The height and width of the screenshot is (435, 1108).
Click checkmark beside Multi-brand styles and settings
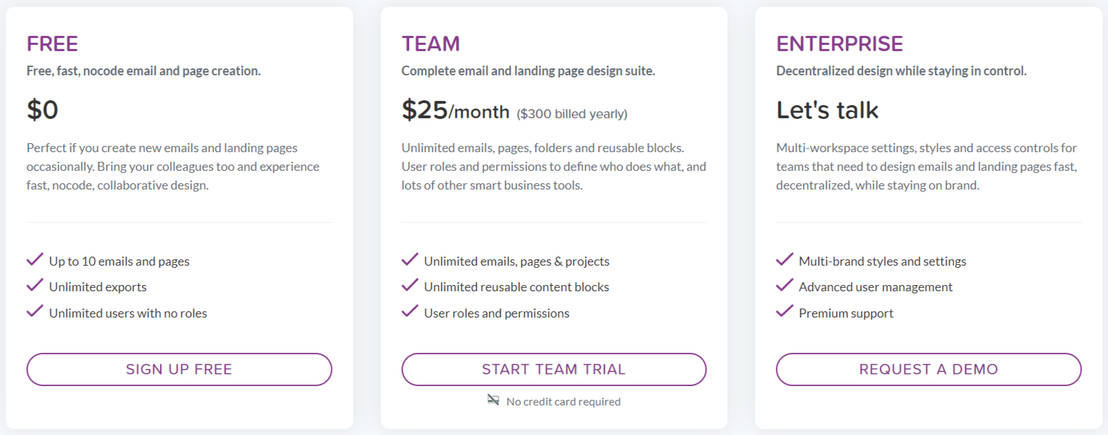pyautogui.click(x=784, y=260)
